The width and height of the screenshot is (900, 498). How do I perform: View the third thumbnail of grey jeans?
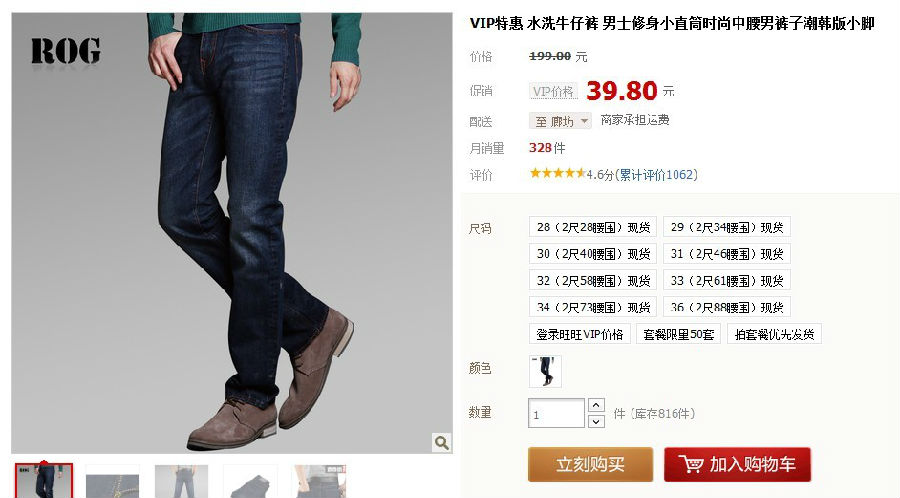181,482
